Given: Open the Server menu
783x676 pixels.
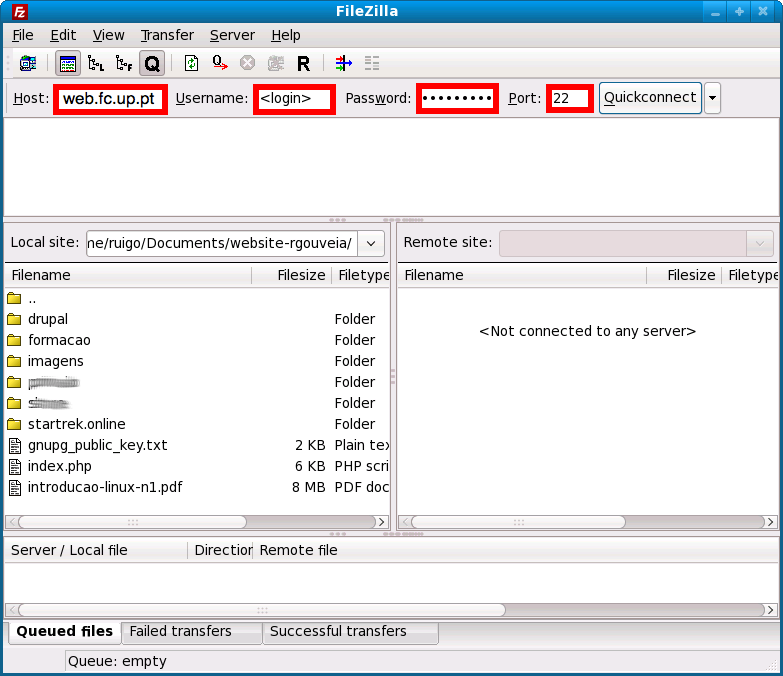Looking at the screenshot, I should 232,35.
